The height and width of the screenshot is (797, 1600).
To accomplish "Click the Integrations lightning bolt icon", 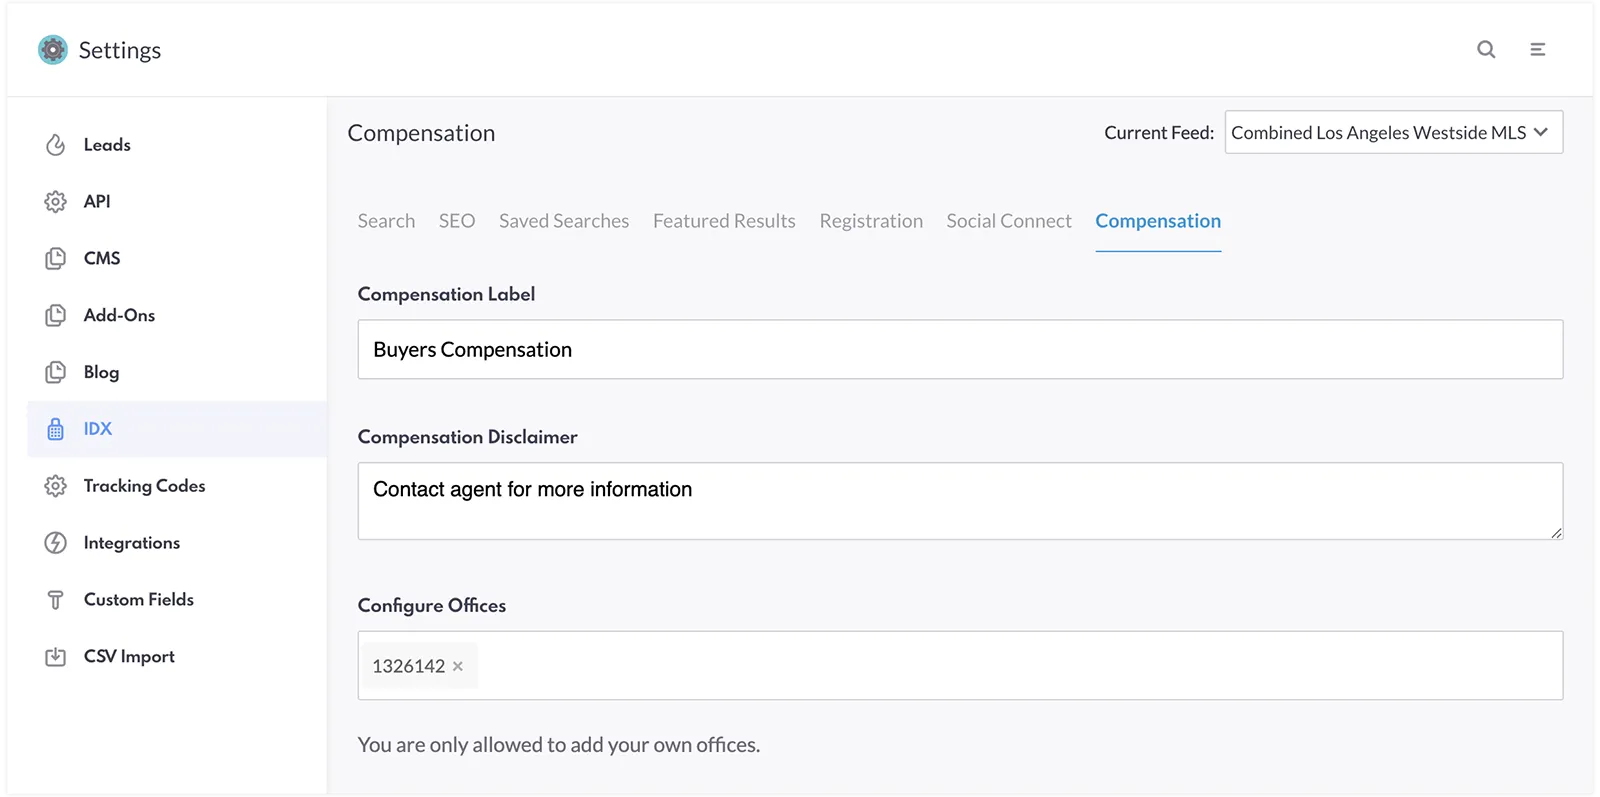I will 56,543.
